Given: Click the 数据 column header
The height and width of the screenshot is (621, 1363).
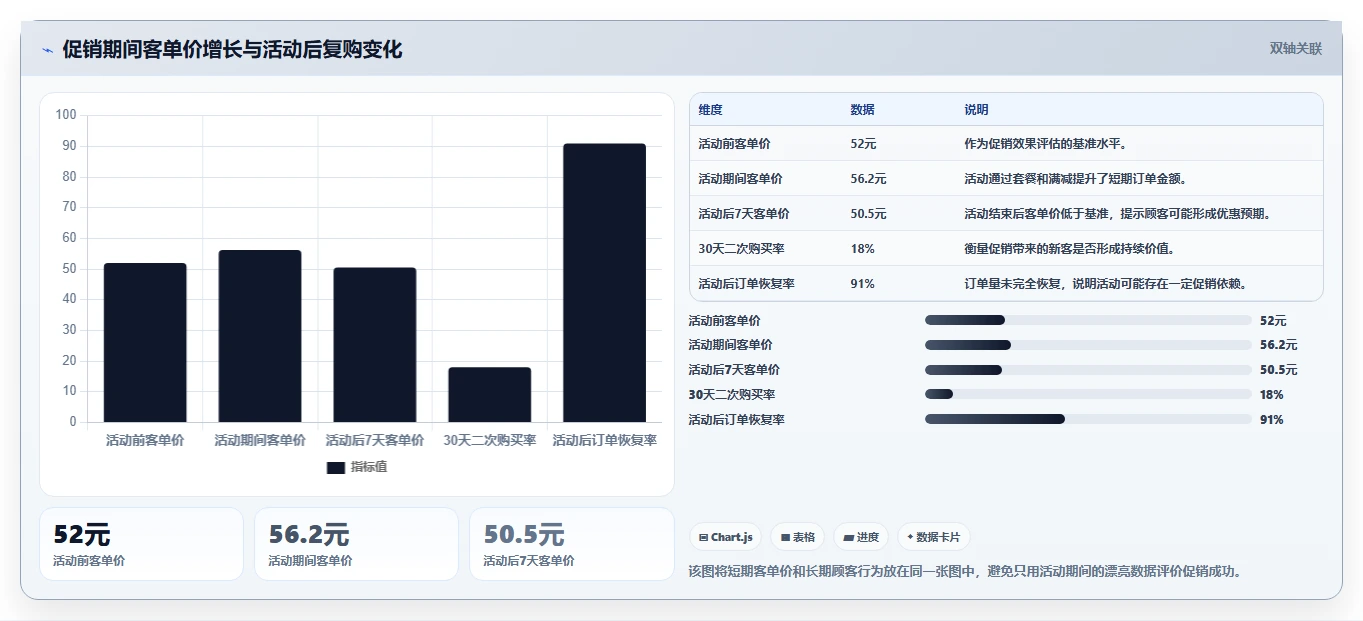Looking at the screenshot, I should [862, 109].
